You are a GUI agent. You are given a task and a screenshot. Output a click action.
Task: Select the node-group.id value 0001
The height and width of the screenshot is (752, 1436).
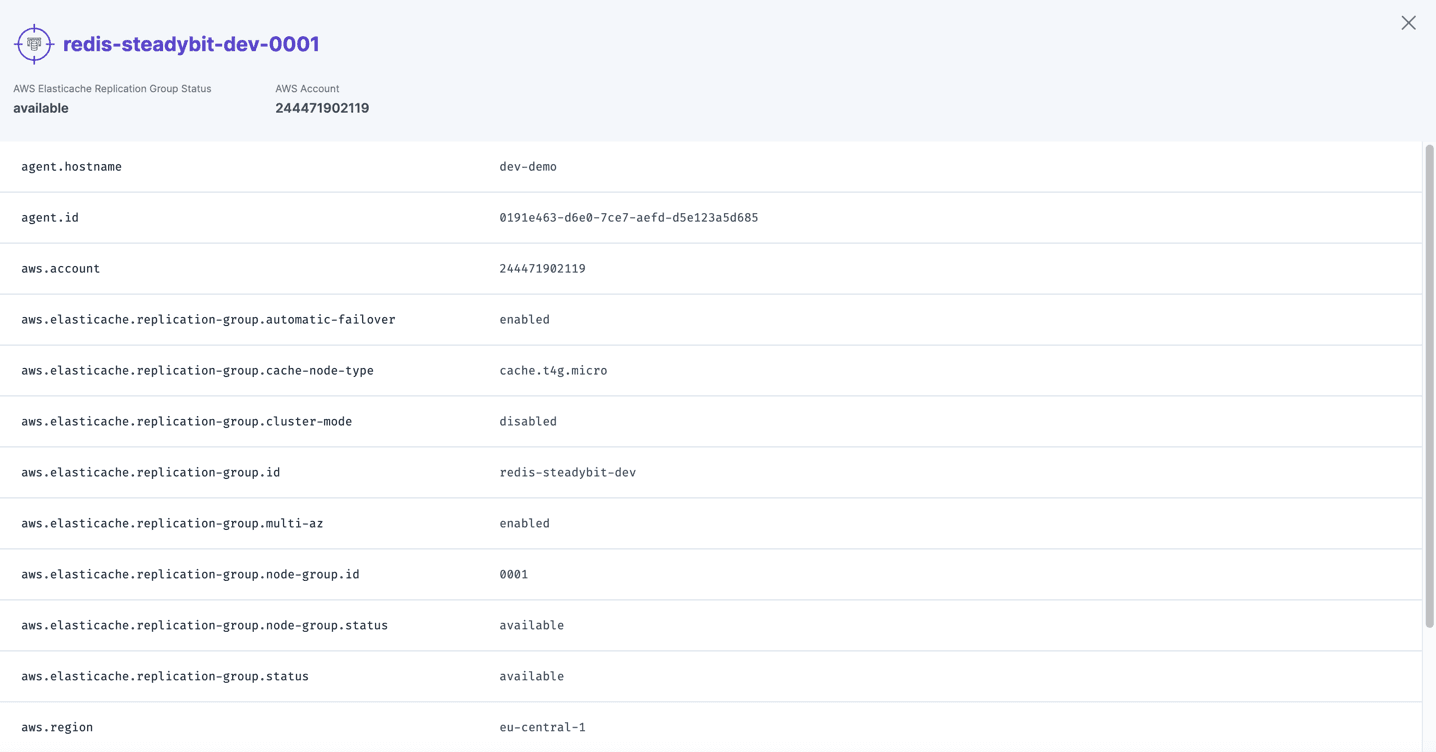coord(513,575)
